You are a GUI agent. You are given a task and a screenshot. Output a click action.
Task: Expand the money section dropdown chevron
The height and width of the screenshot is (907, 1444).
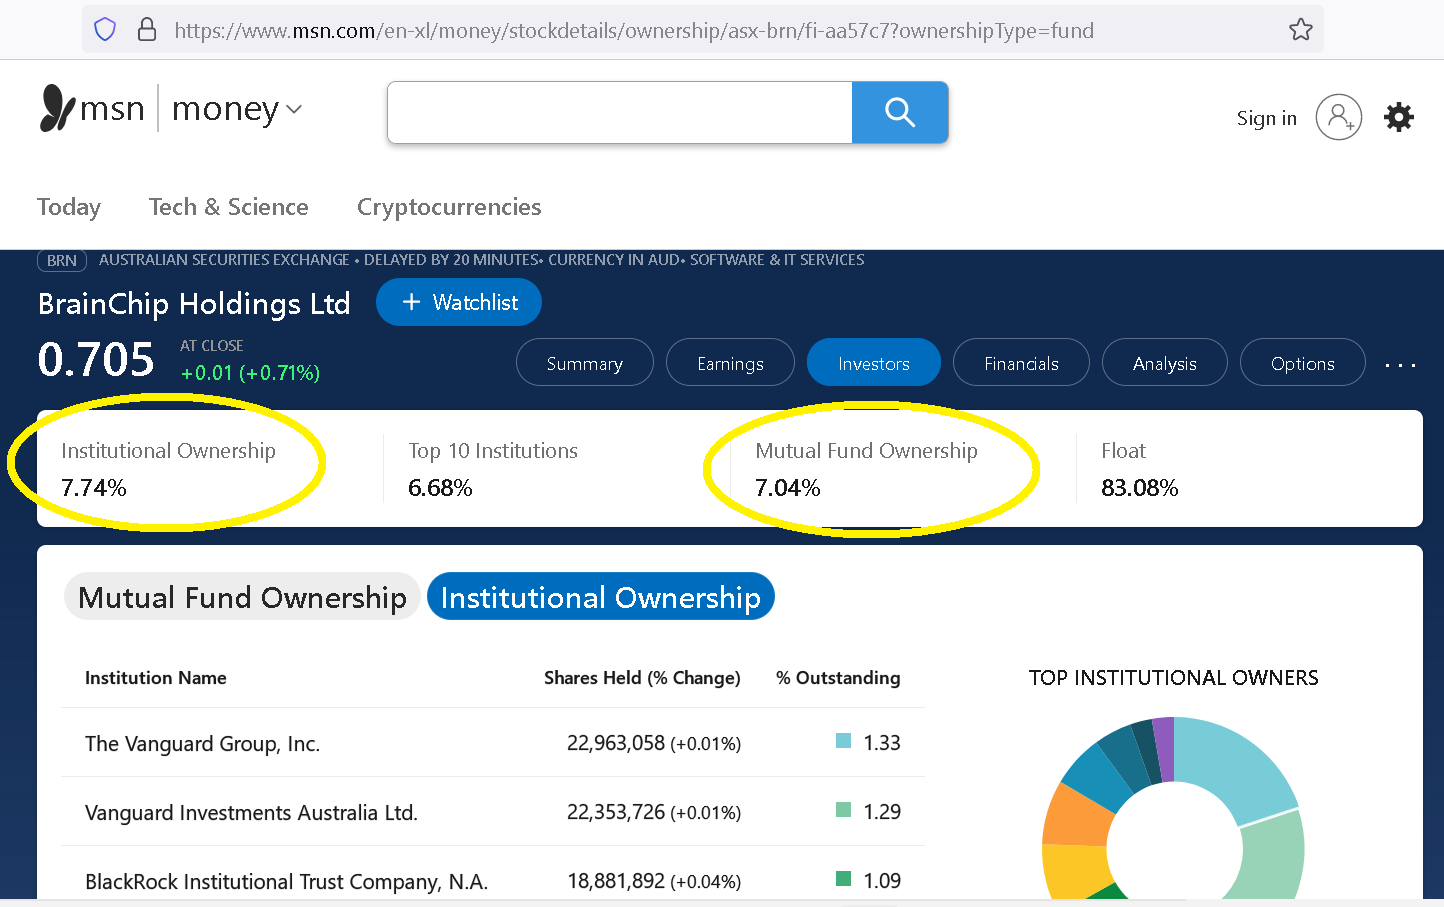[294, 109]
